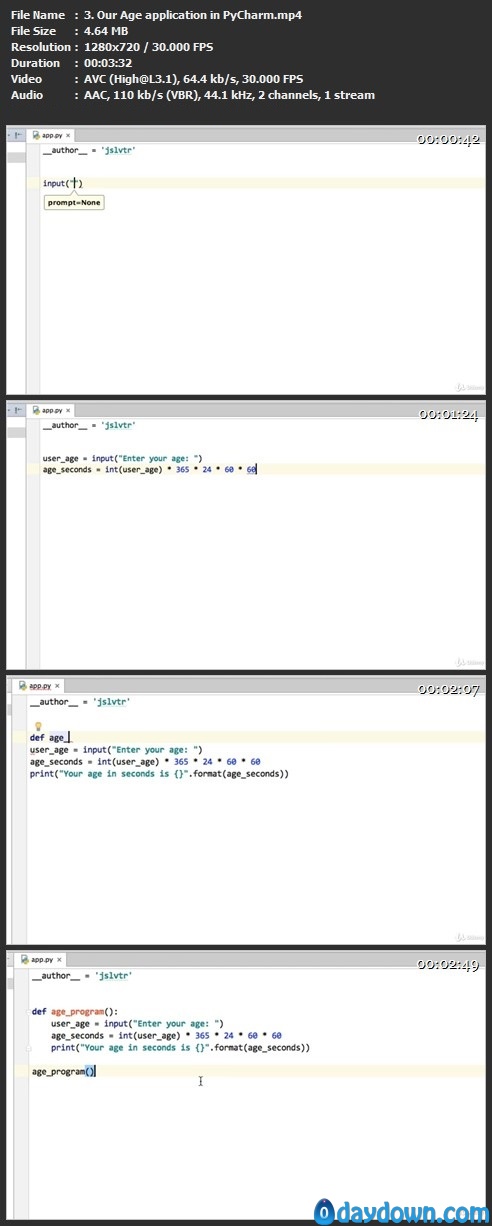Click the 00:01:24 timestamp marker
The width and height of the screenshot is (492, 1226).
449,414
